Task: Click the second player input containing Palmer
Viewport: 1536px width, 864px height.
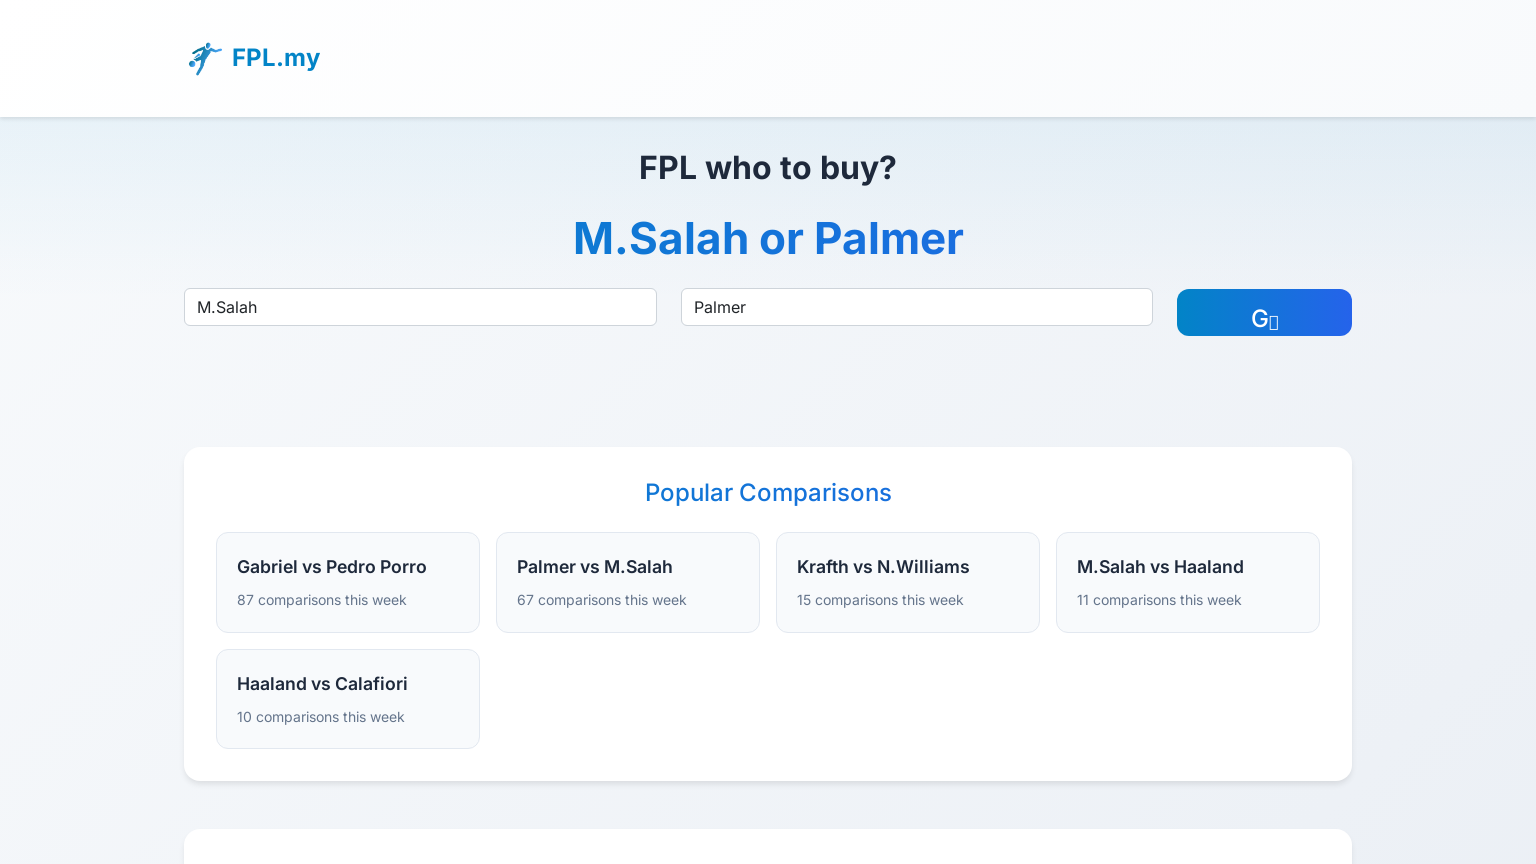Action: pos(916,307)
